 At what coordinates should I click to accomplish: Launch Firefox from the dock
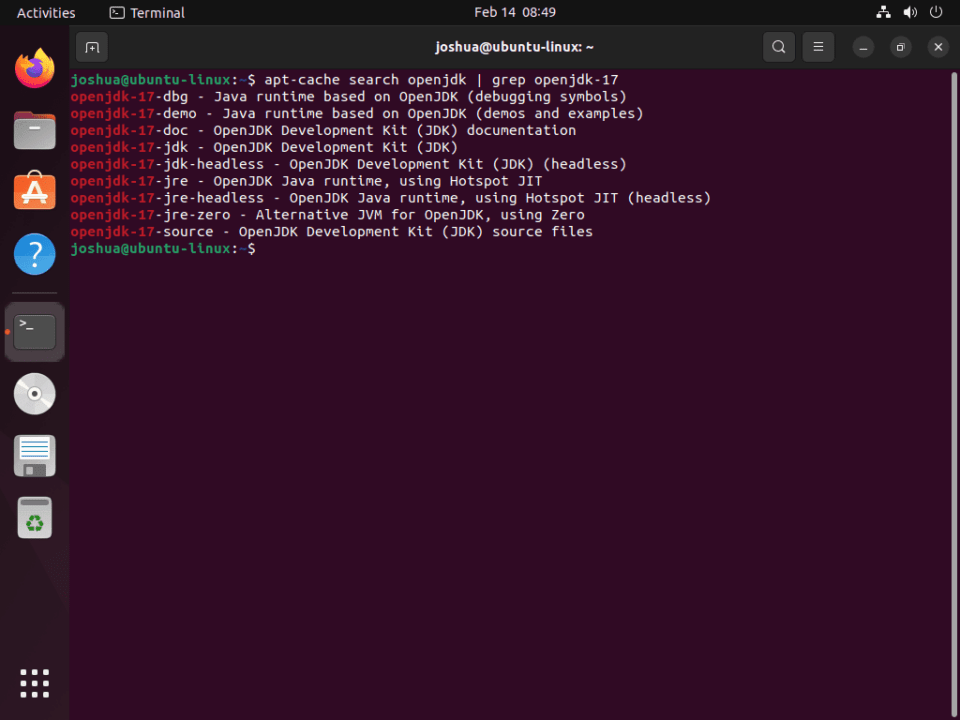[x=34, y=68]
